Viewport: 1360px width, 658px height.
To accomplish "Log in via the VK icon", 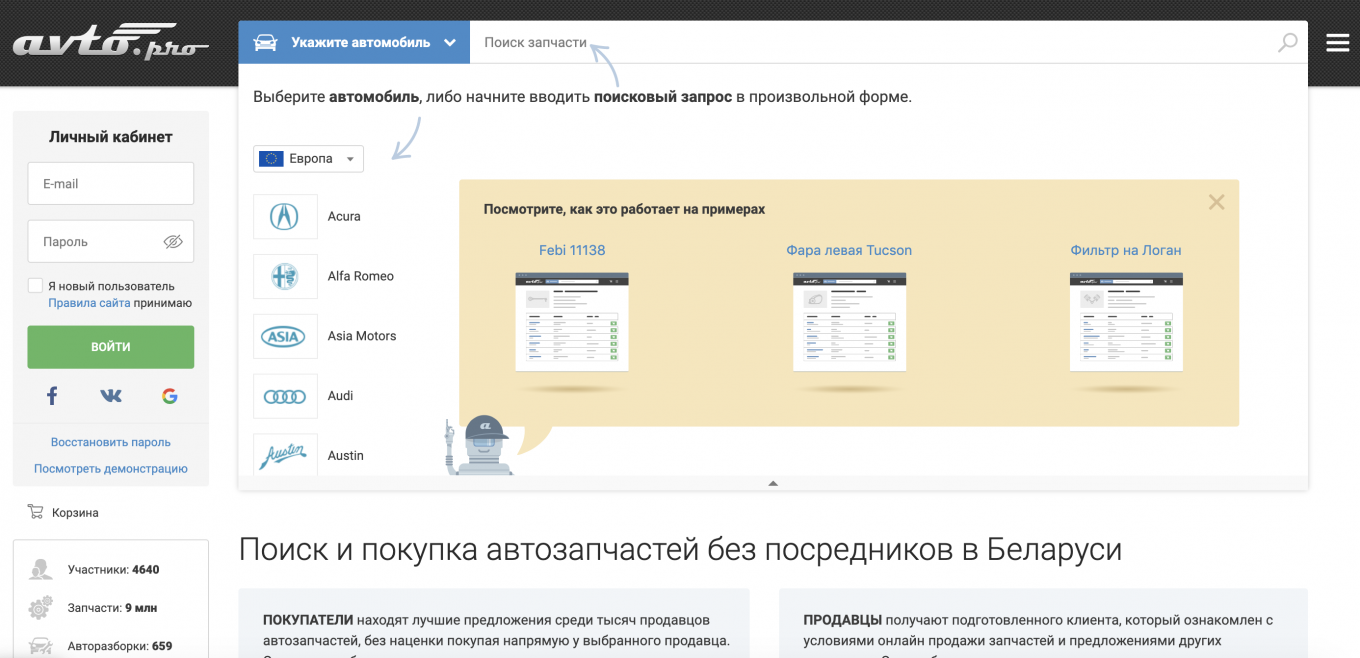I will tap(110, 395).
